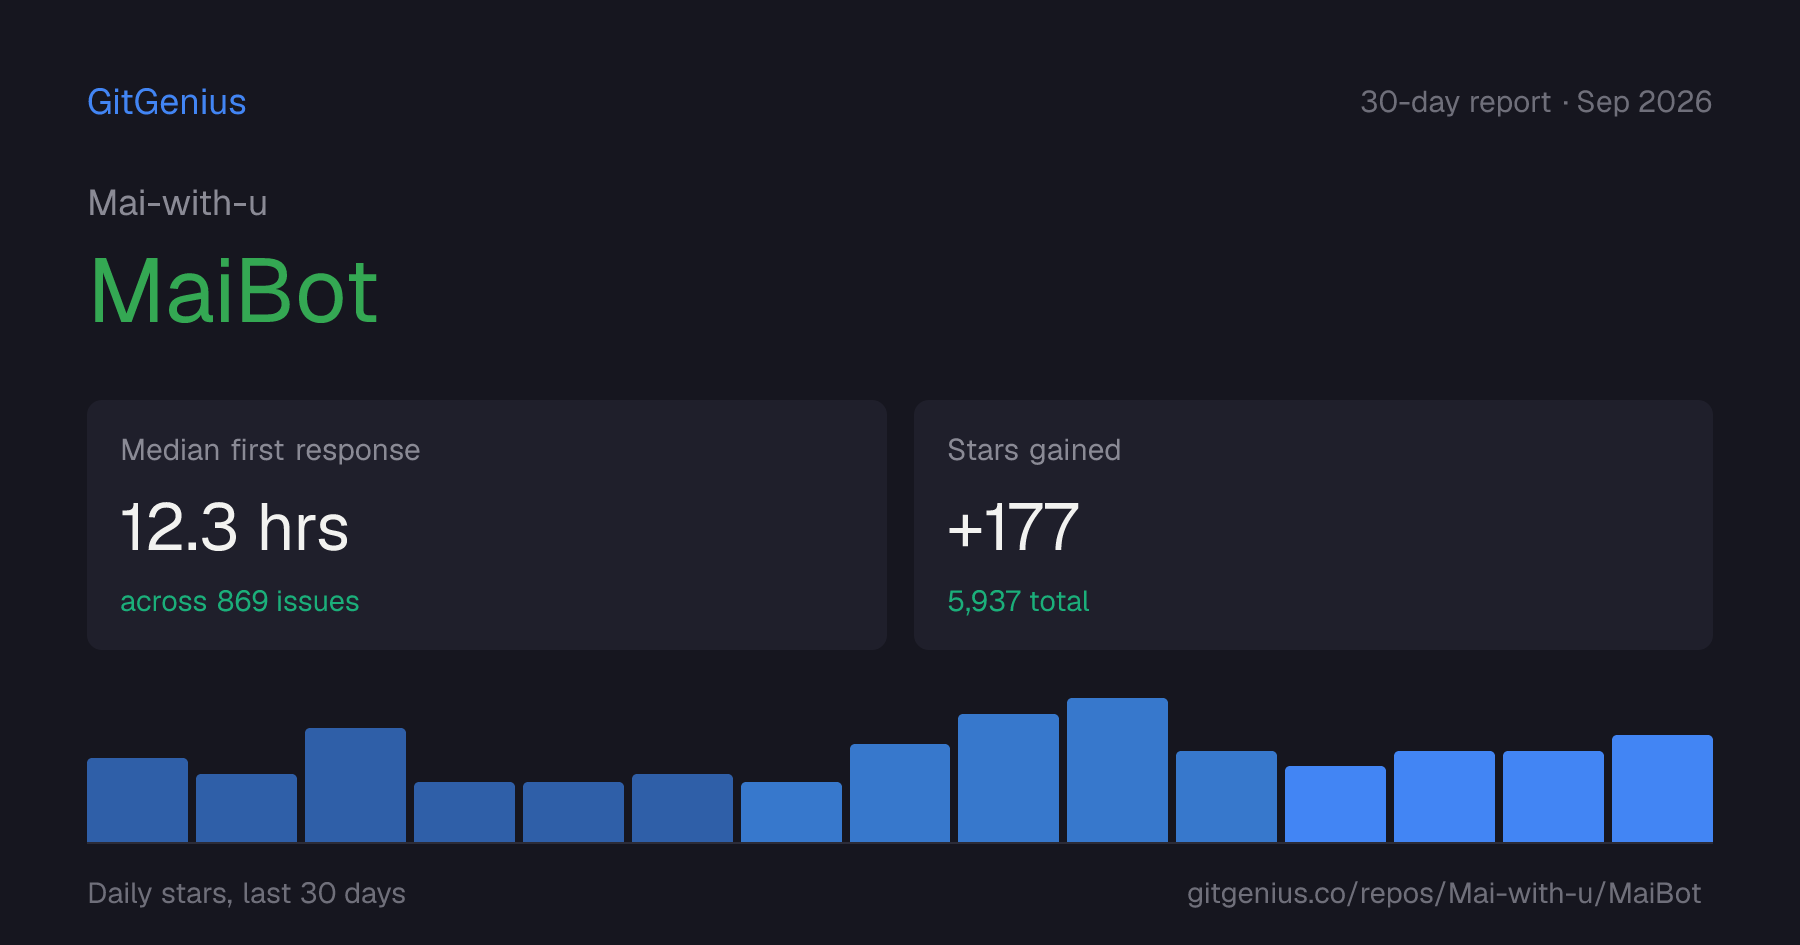Click the 12.3 hrs value

click(235, 527)
